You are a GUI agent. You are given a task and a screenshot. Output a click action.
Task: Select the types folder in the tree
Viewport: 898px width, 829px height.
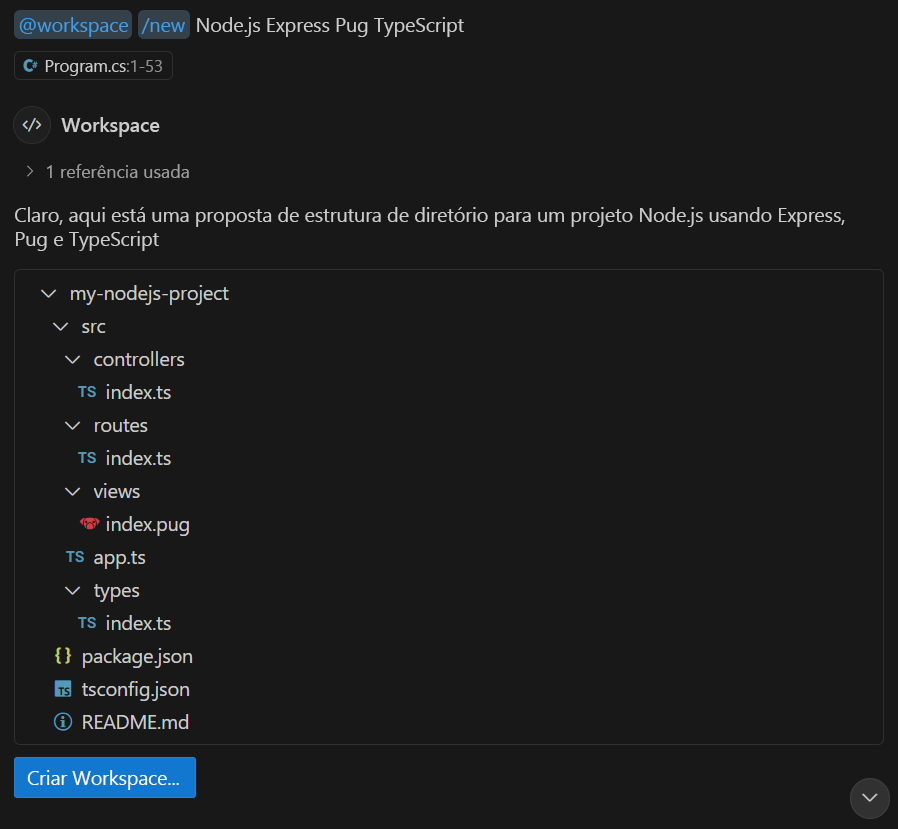(117, 590)
